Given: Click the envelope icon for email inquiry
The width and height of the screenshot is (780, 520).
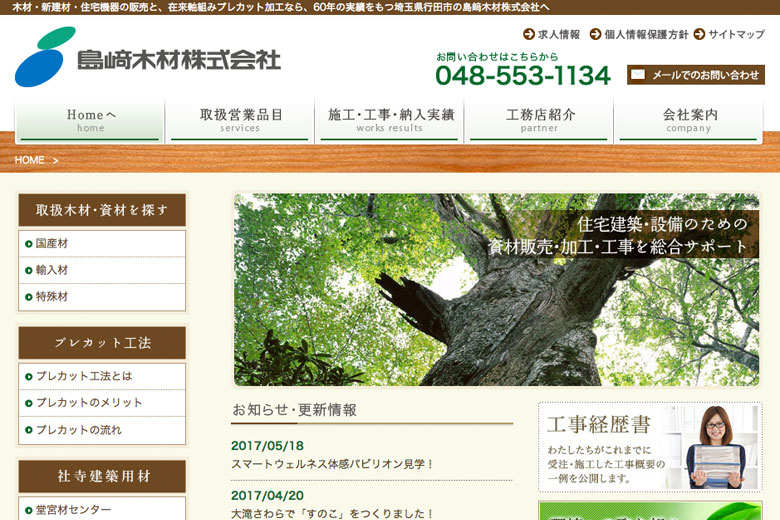Looking at the screenshot, I should pyautogui.click(x=638, y=75).
